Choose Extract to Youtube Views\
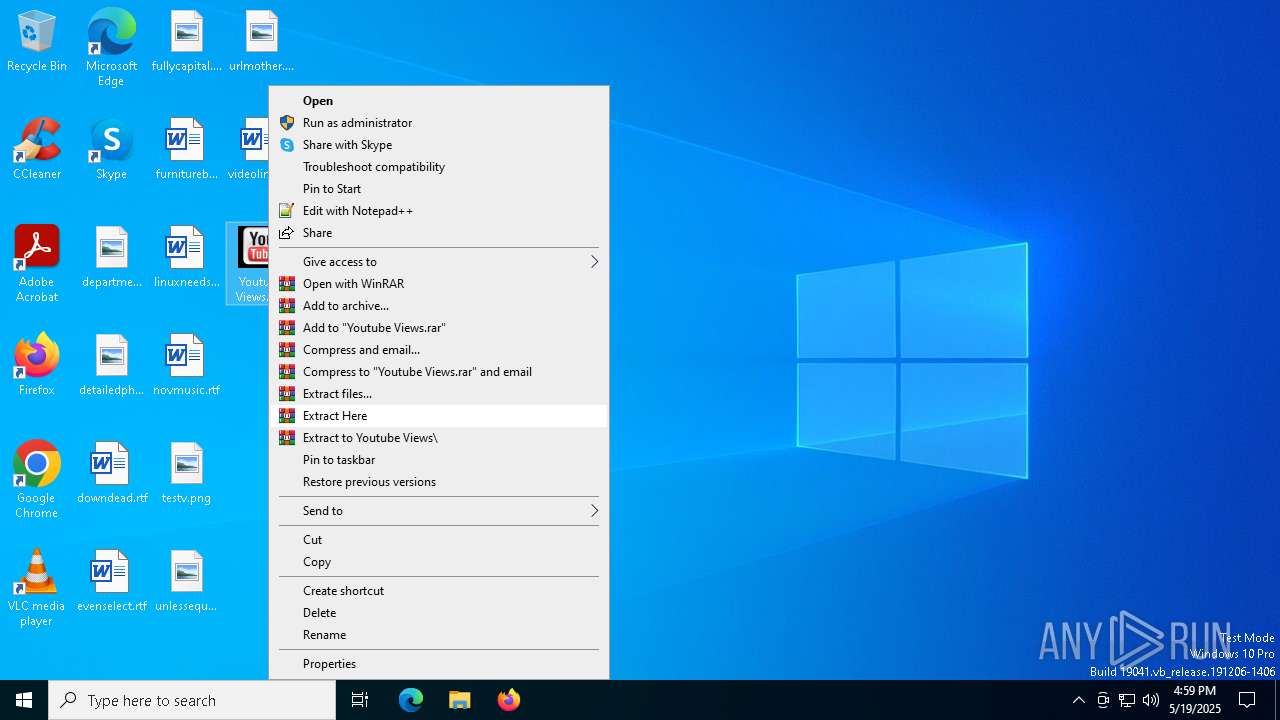1280x720 pixels. pos(439,438)
